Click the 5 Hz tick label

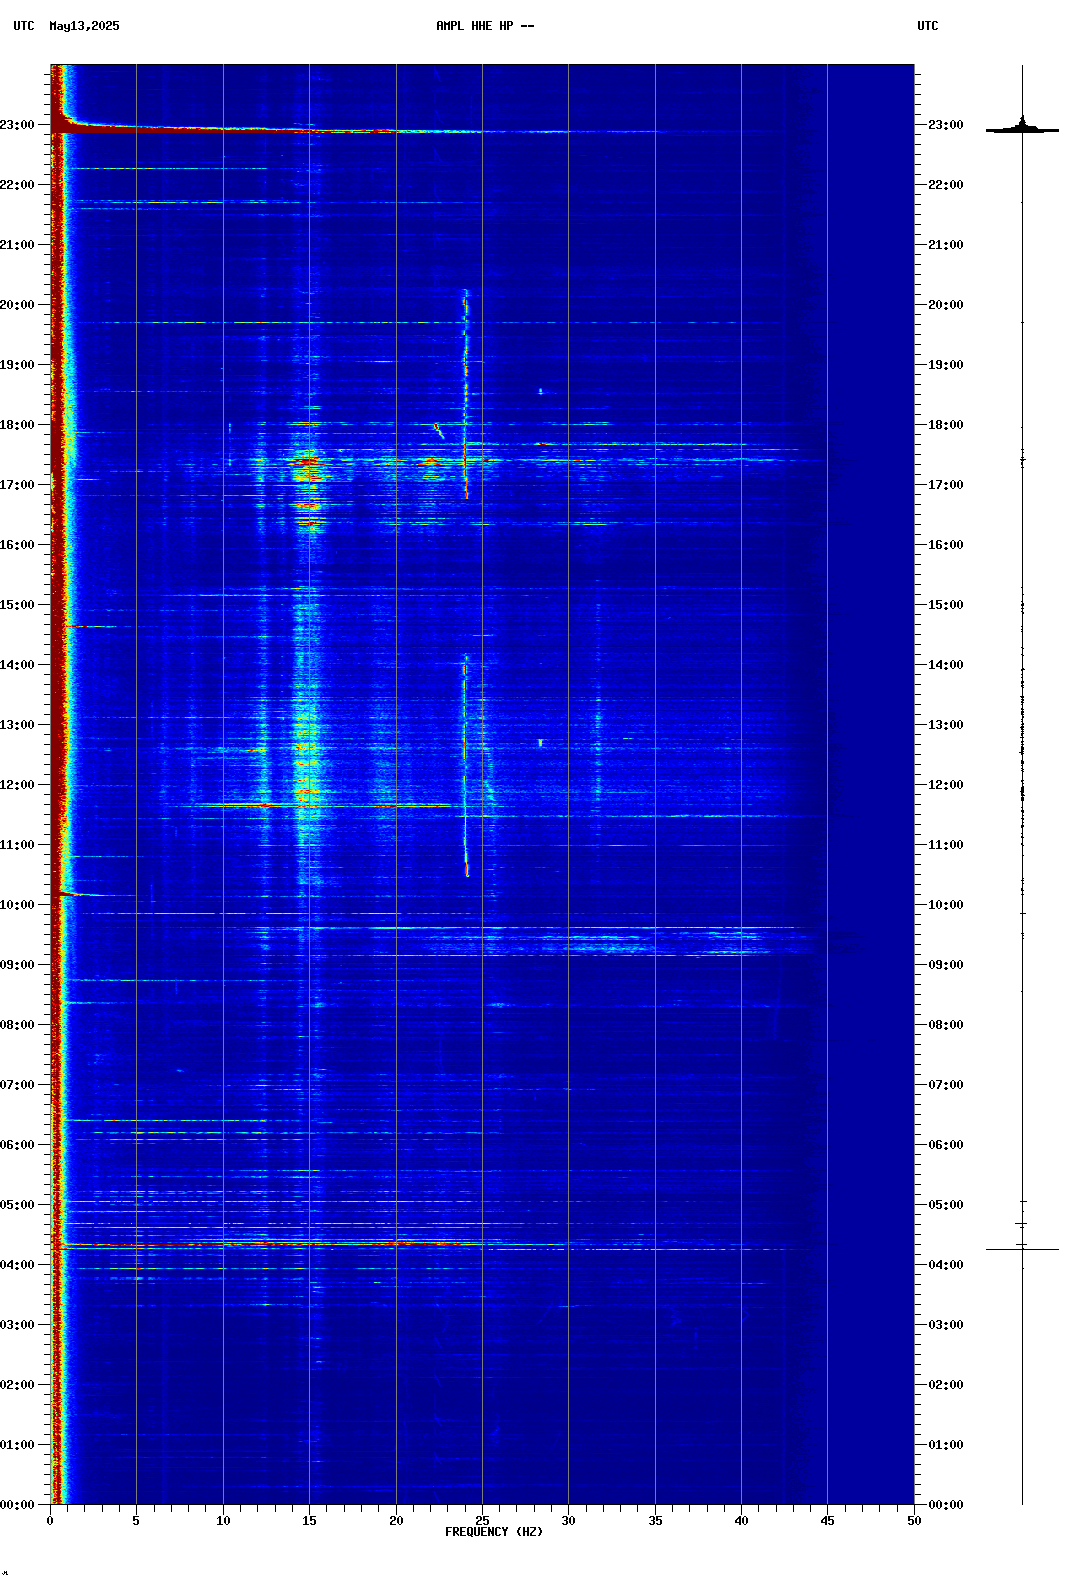pyautogui.click(x=136, y=1521)
